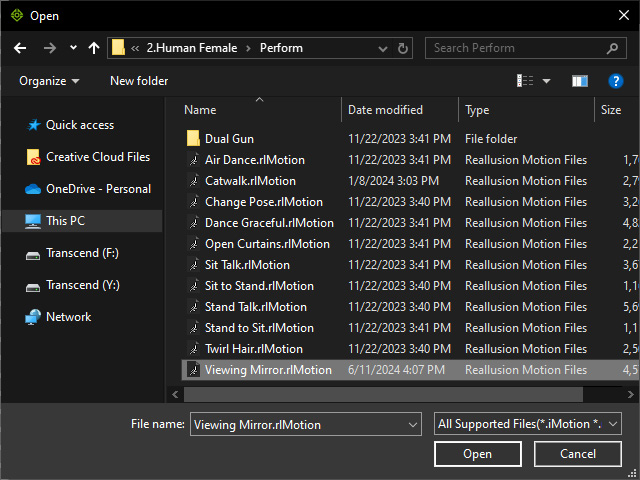Open the view options dropdown arrow
This screenshot has height=480, width=640.
pos(546,81)
